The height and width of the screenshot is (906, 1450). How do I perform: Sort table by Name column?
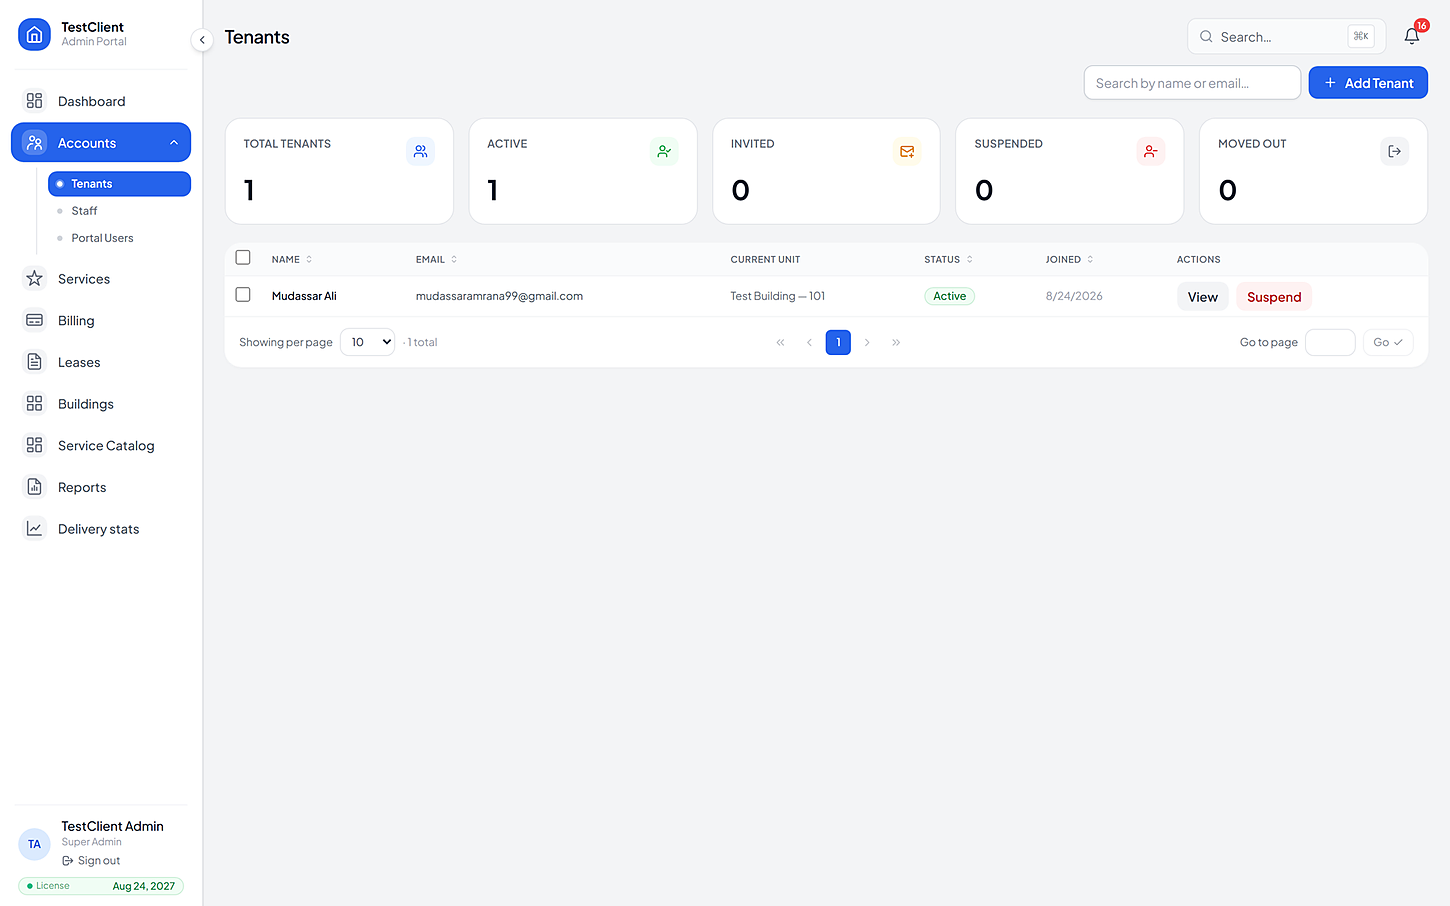[x=292, y=260]
